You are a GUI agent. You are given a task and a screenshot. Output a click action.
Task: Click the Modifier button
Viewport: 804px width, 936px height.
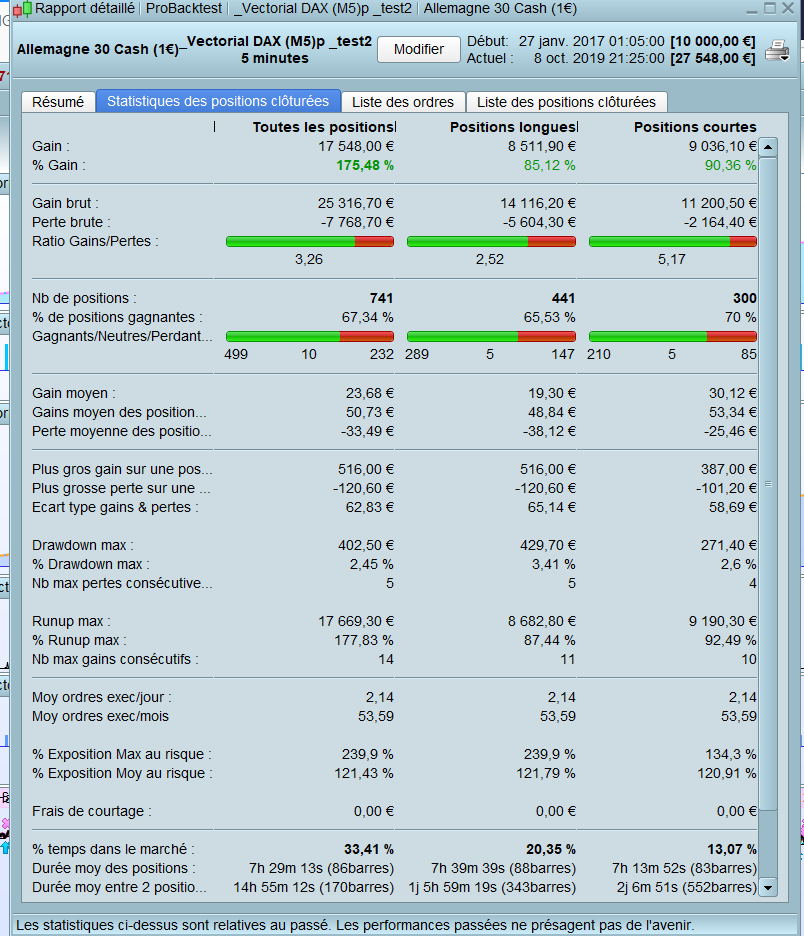coord(419,49)
